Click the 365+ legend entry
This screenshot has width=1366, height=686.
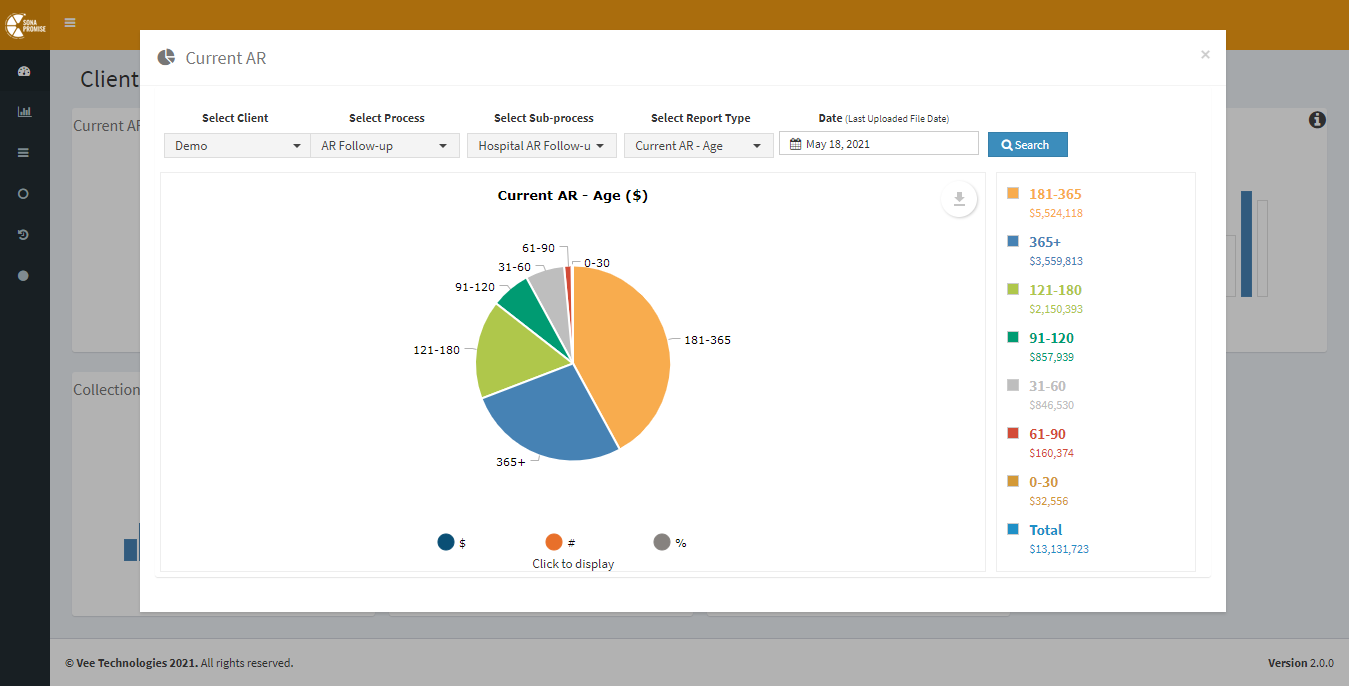coord(1045,242)
